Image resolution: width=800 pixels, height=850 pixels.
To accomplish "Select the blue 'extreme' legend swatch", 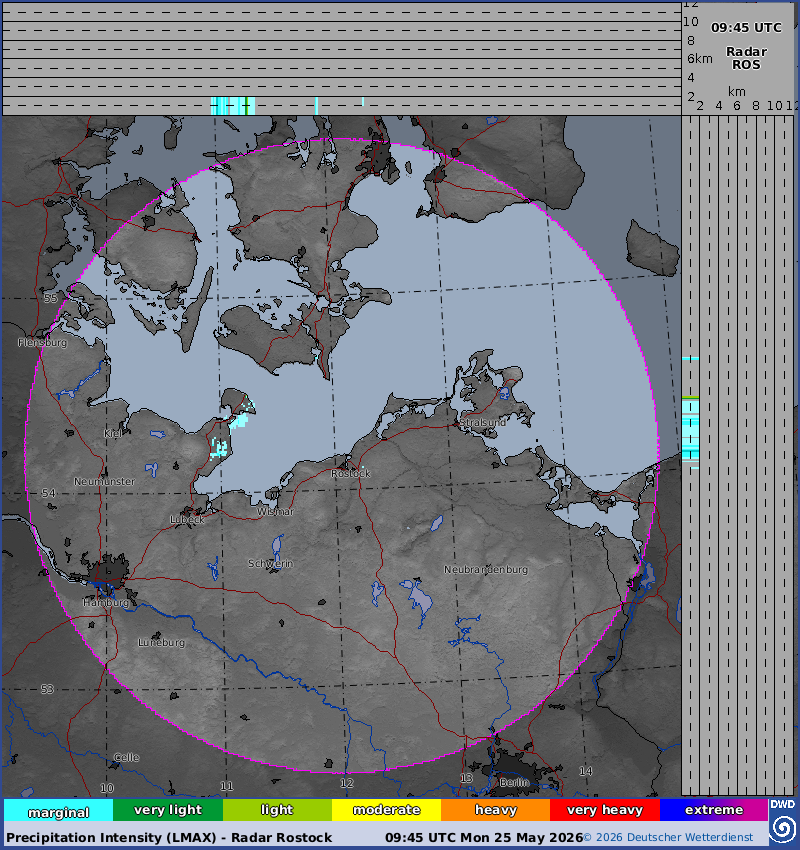I will 714,811.
